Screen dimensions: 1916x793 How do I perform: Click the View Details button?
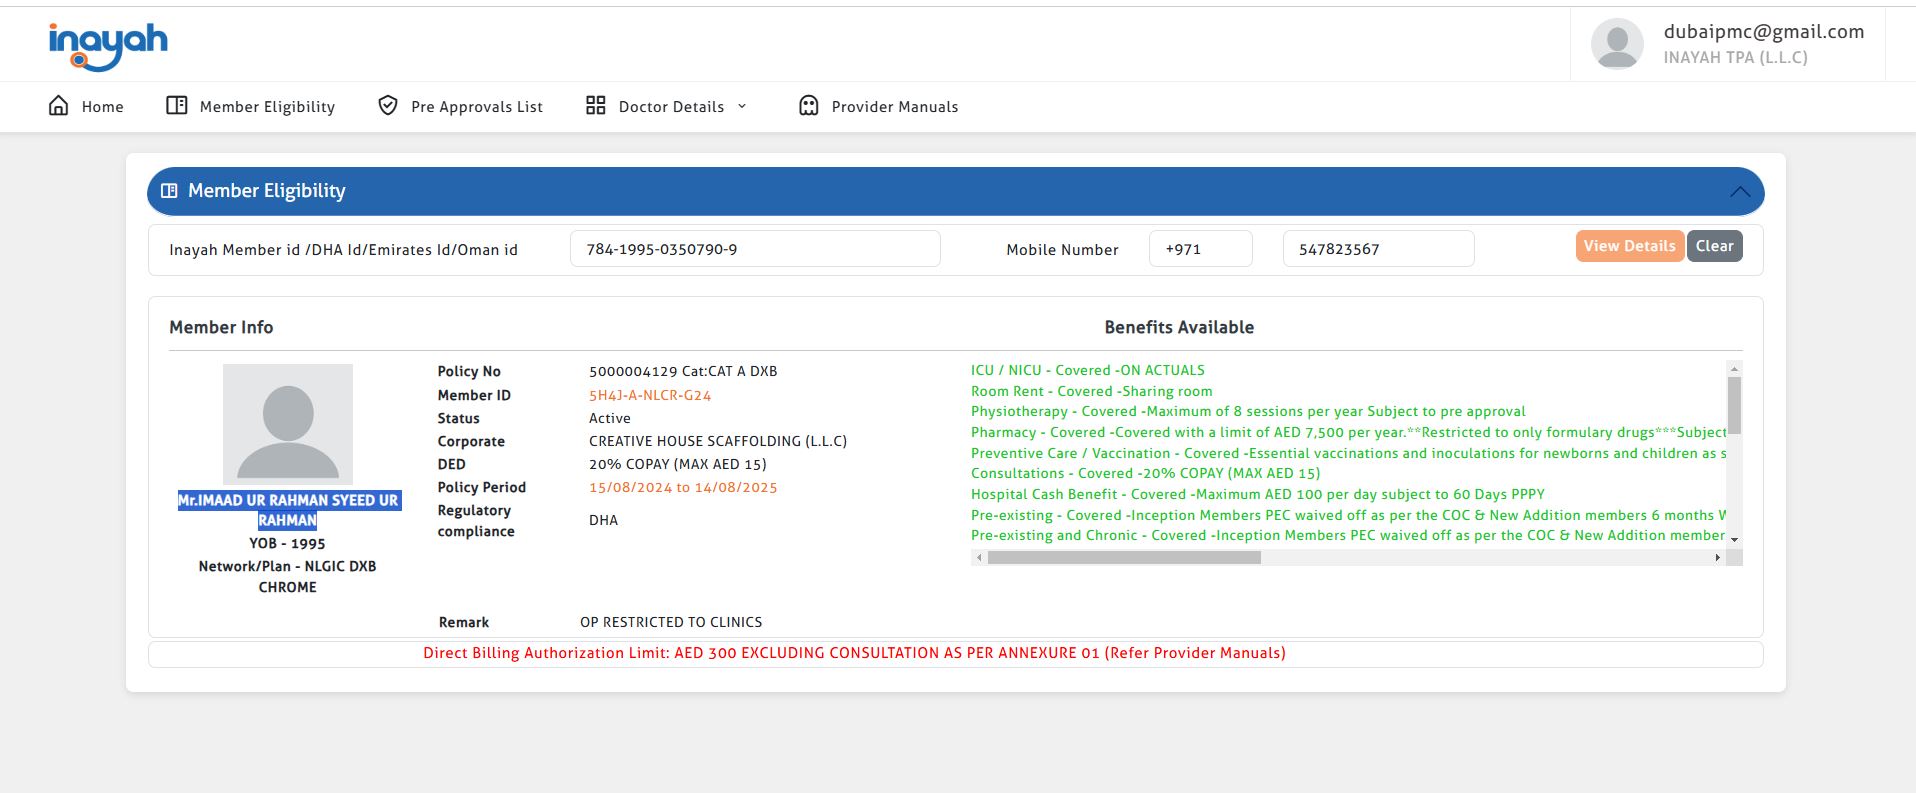point(1630,246)
